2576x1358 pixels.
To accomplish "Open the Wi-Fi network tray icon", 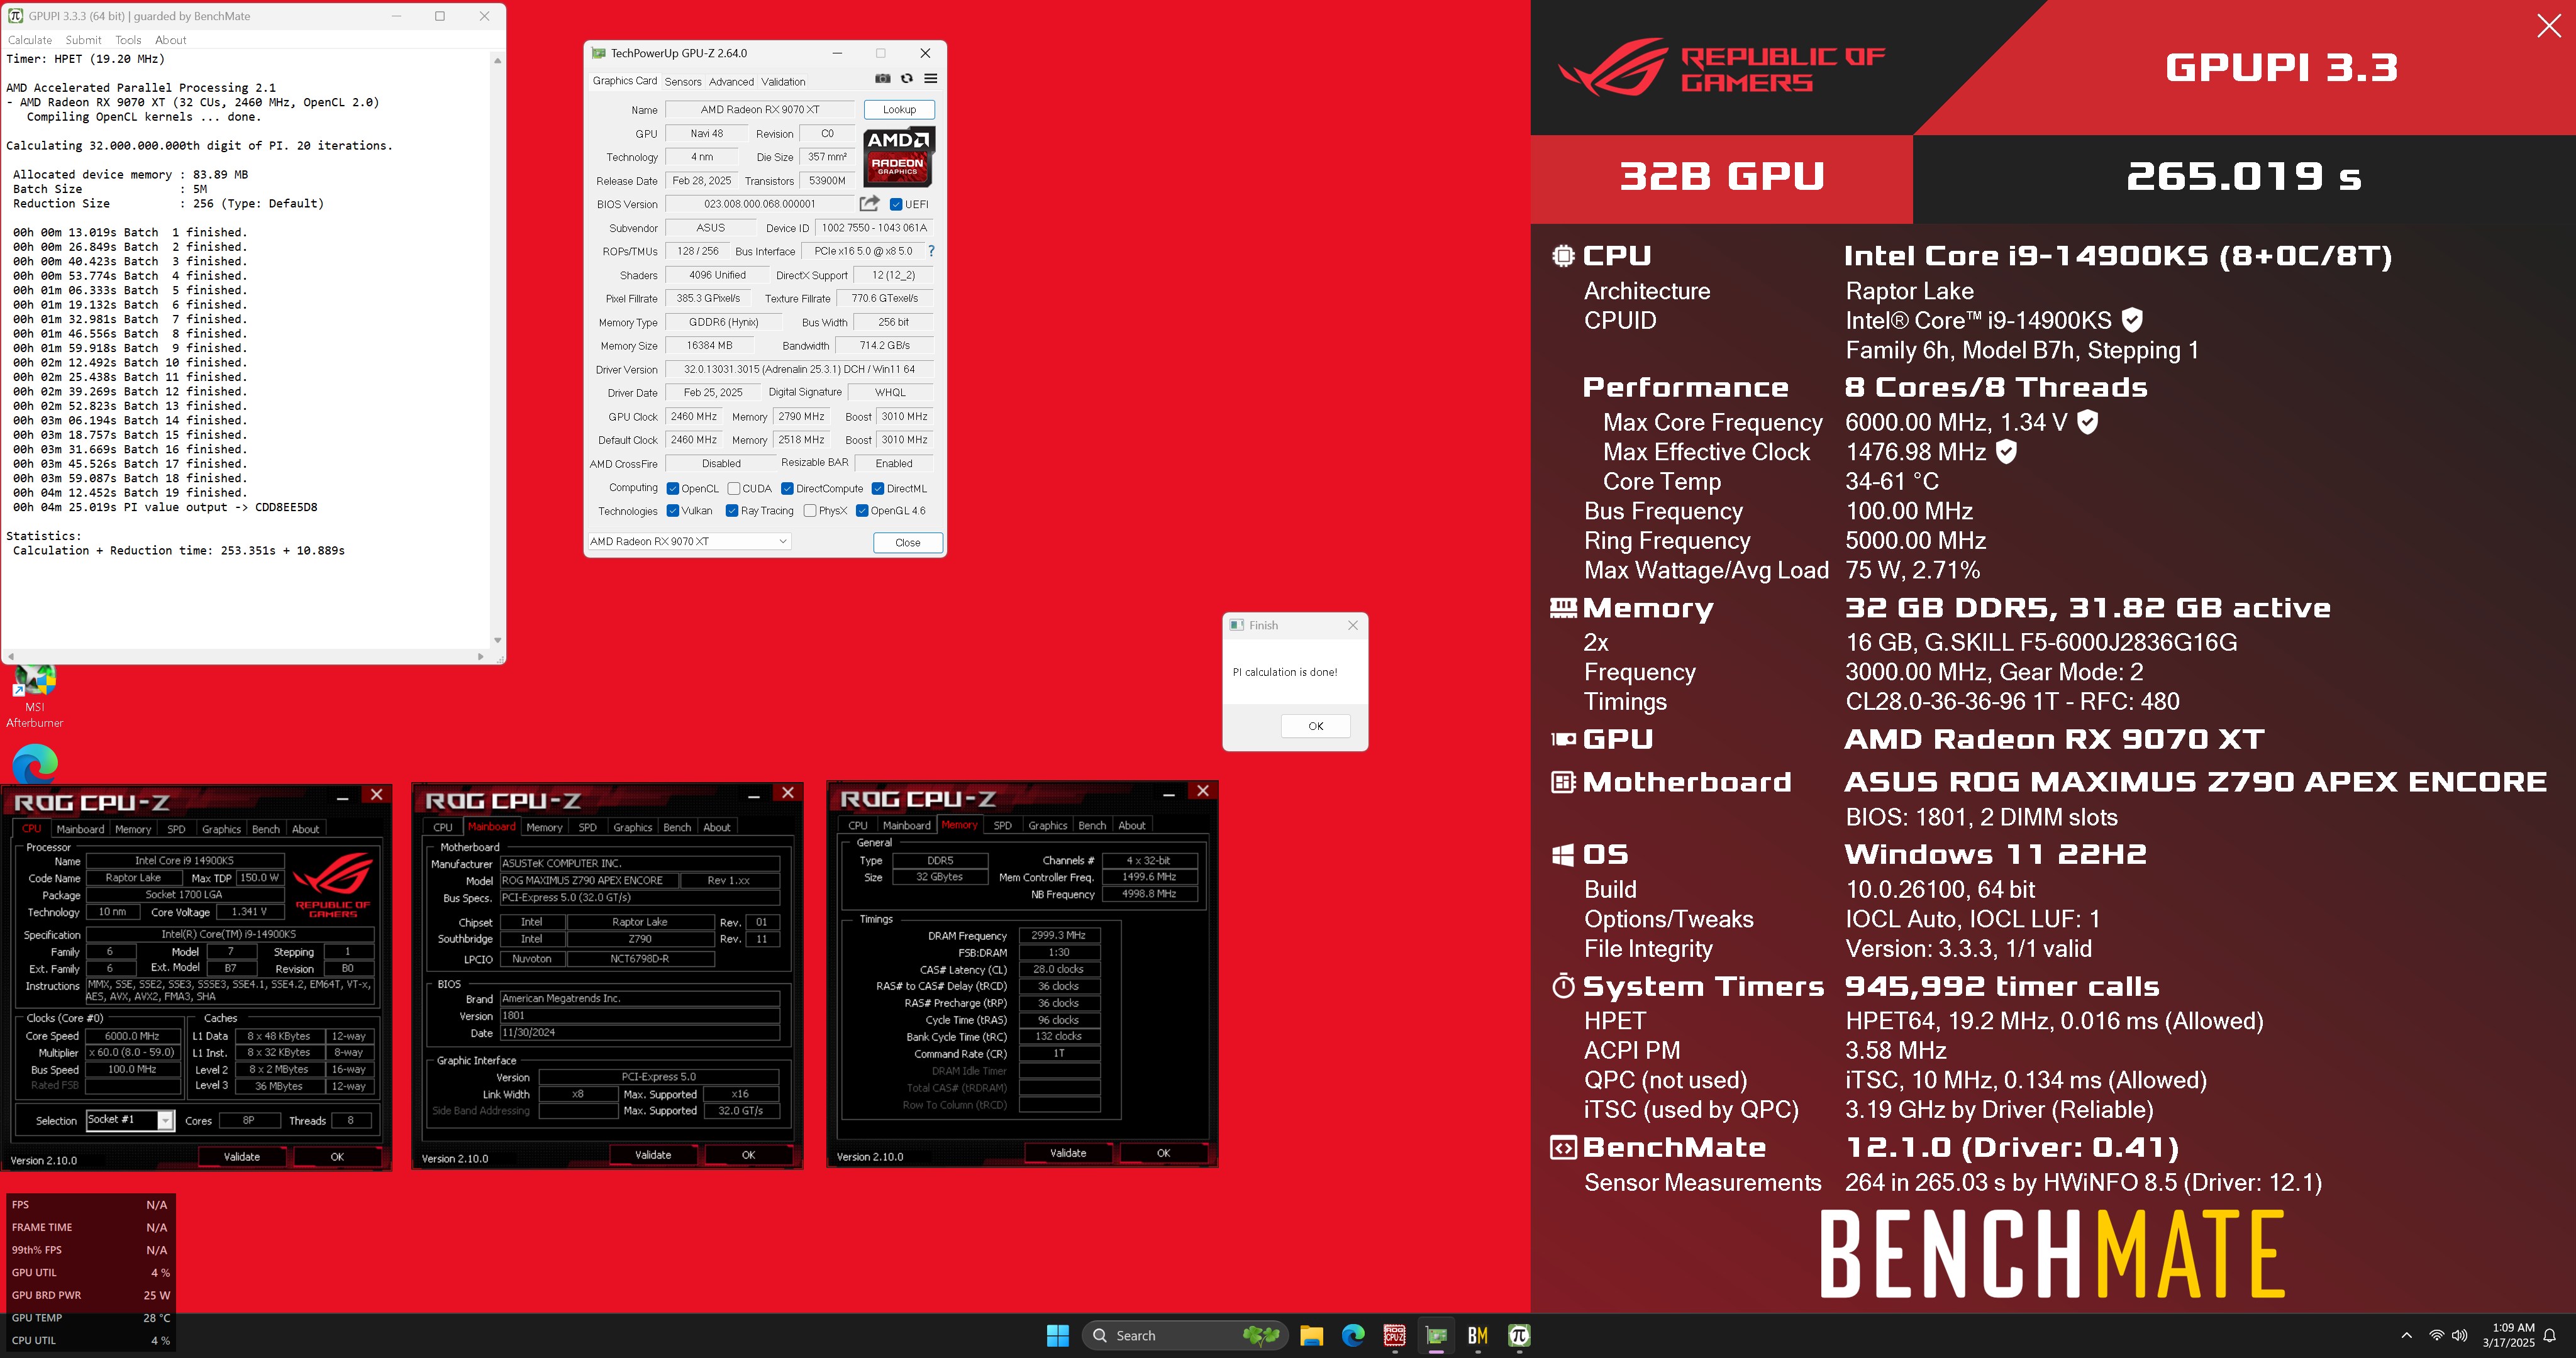I will click(2437, 1335).
